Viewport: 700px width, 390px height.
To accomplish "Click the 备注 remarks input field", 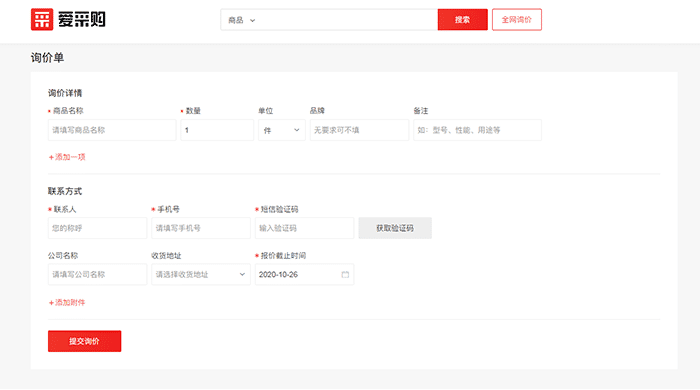I will point(477,130).
